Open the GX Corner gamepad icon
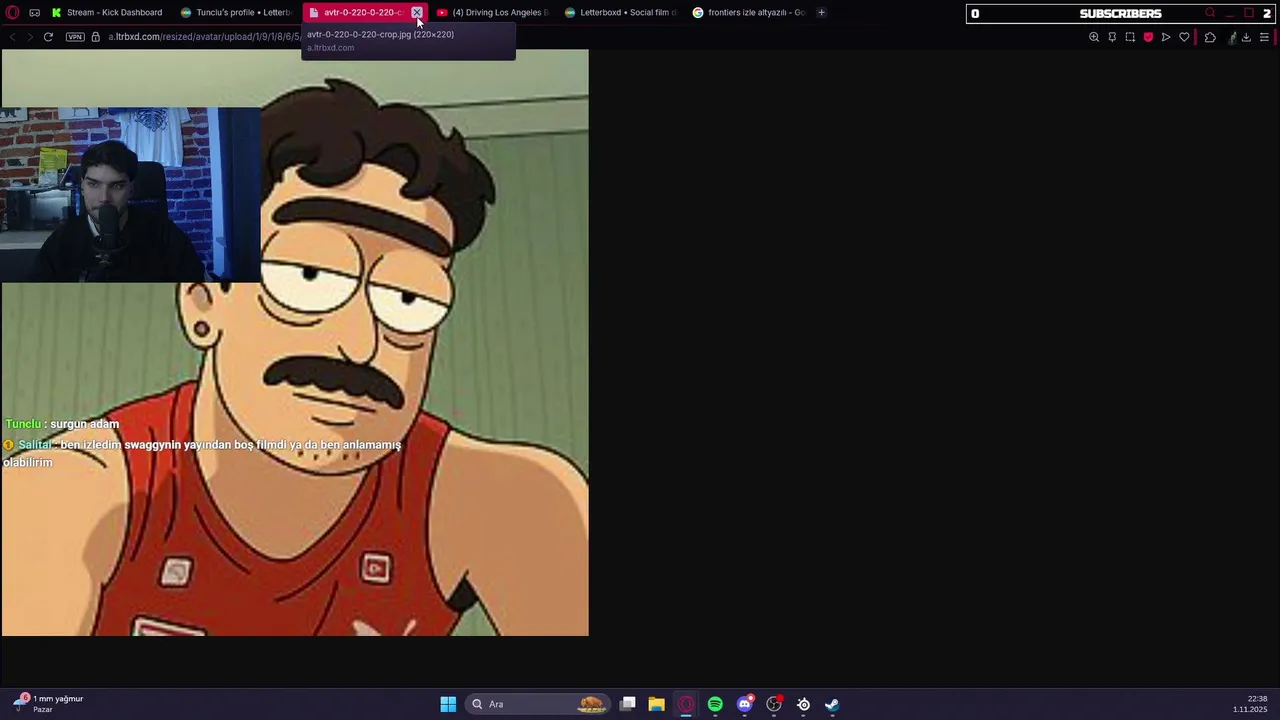This screenshot has height=720, width=1280. pyautogui.click(x=35, y=13)
